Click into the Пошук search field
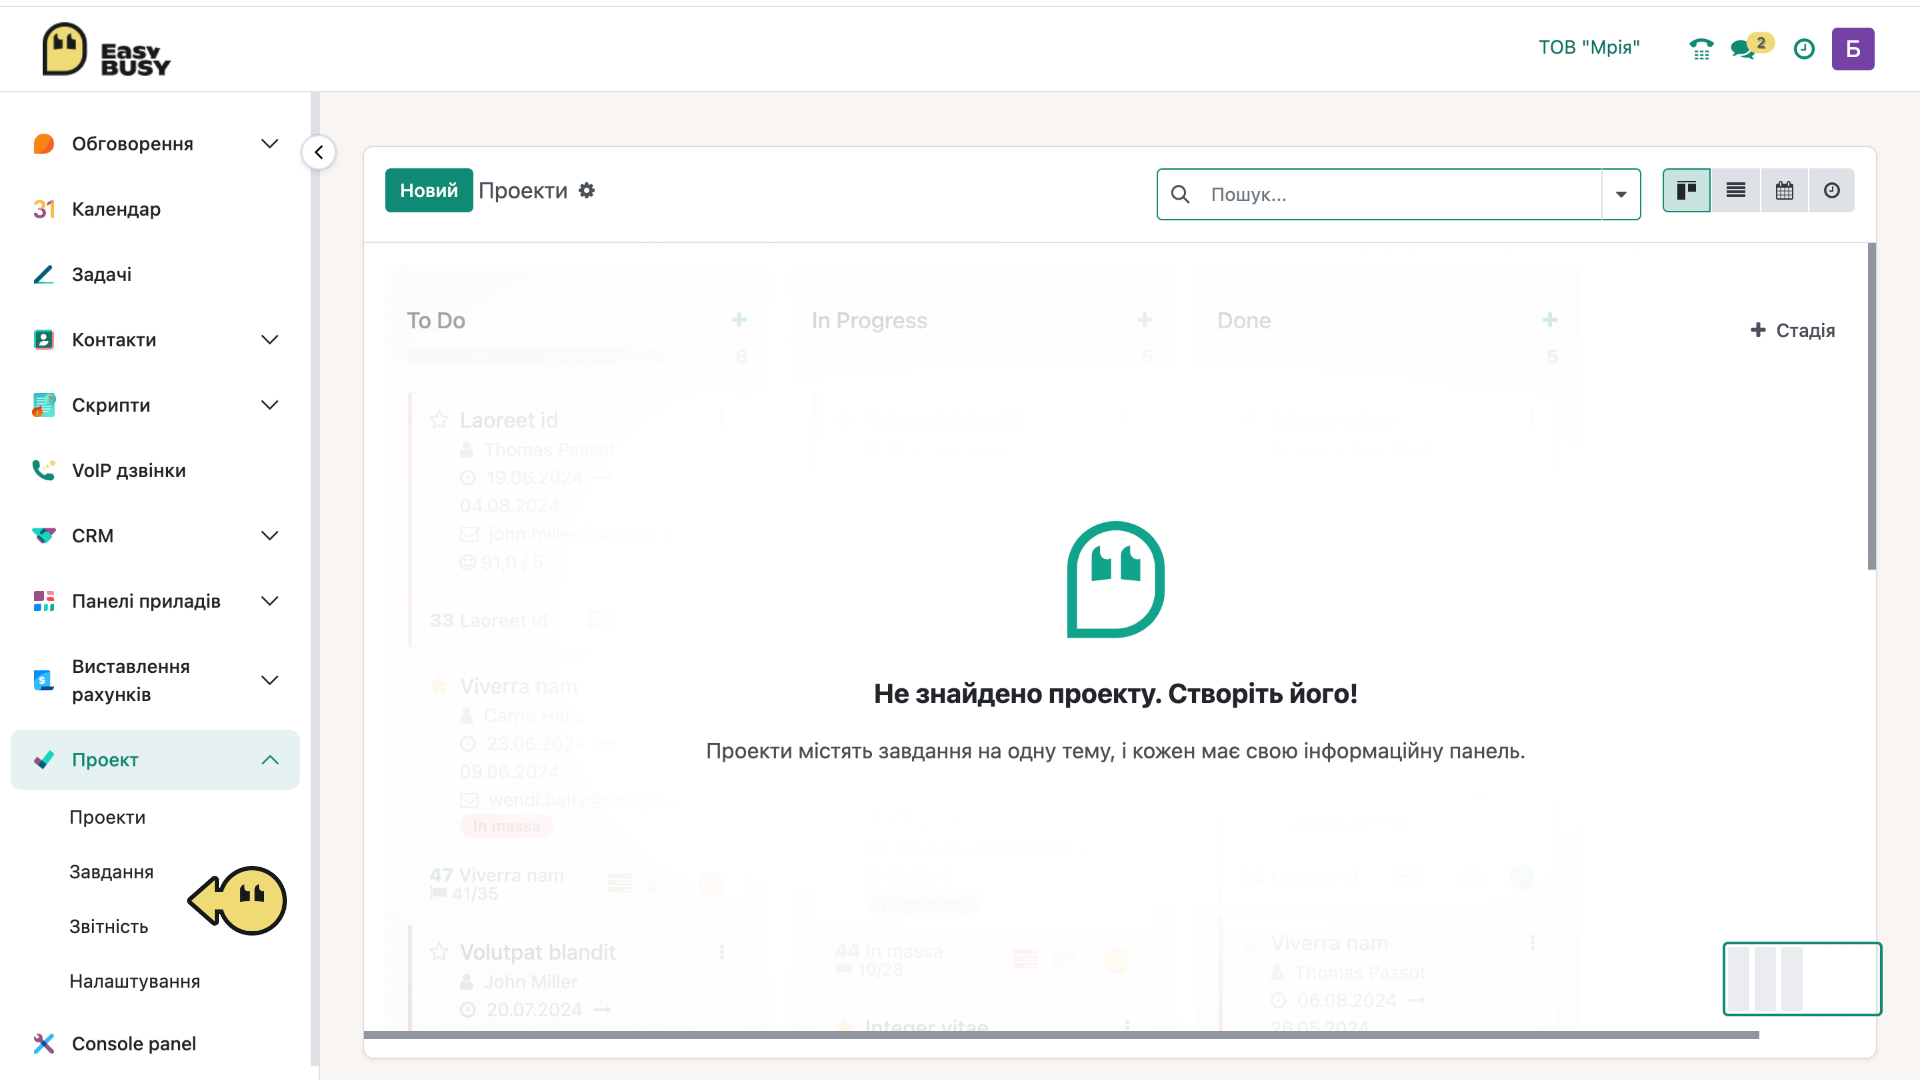1920x1080 pixels. 1400,194
